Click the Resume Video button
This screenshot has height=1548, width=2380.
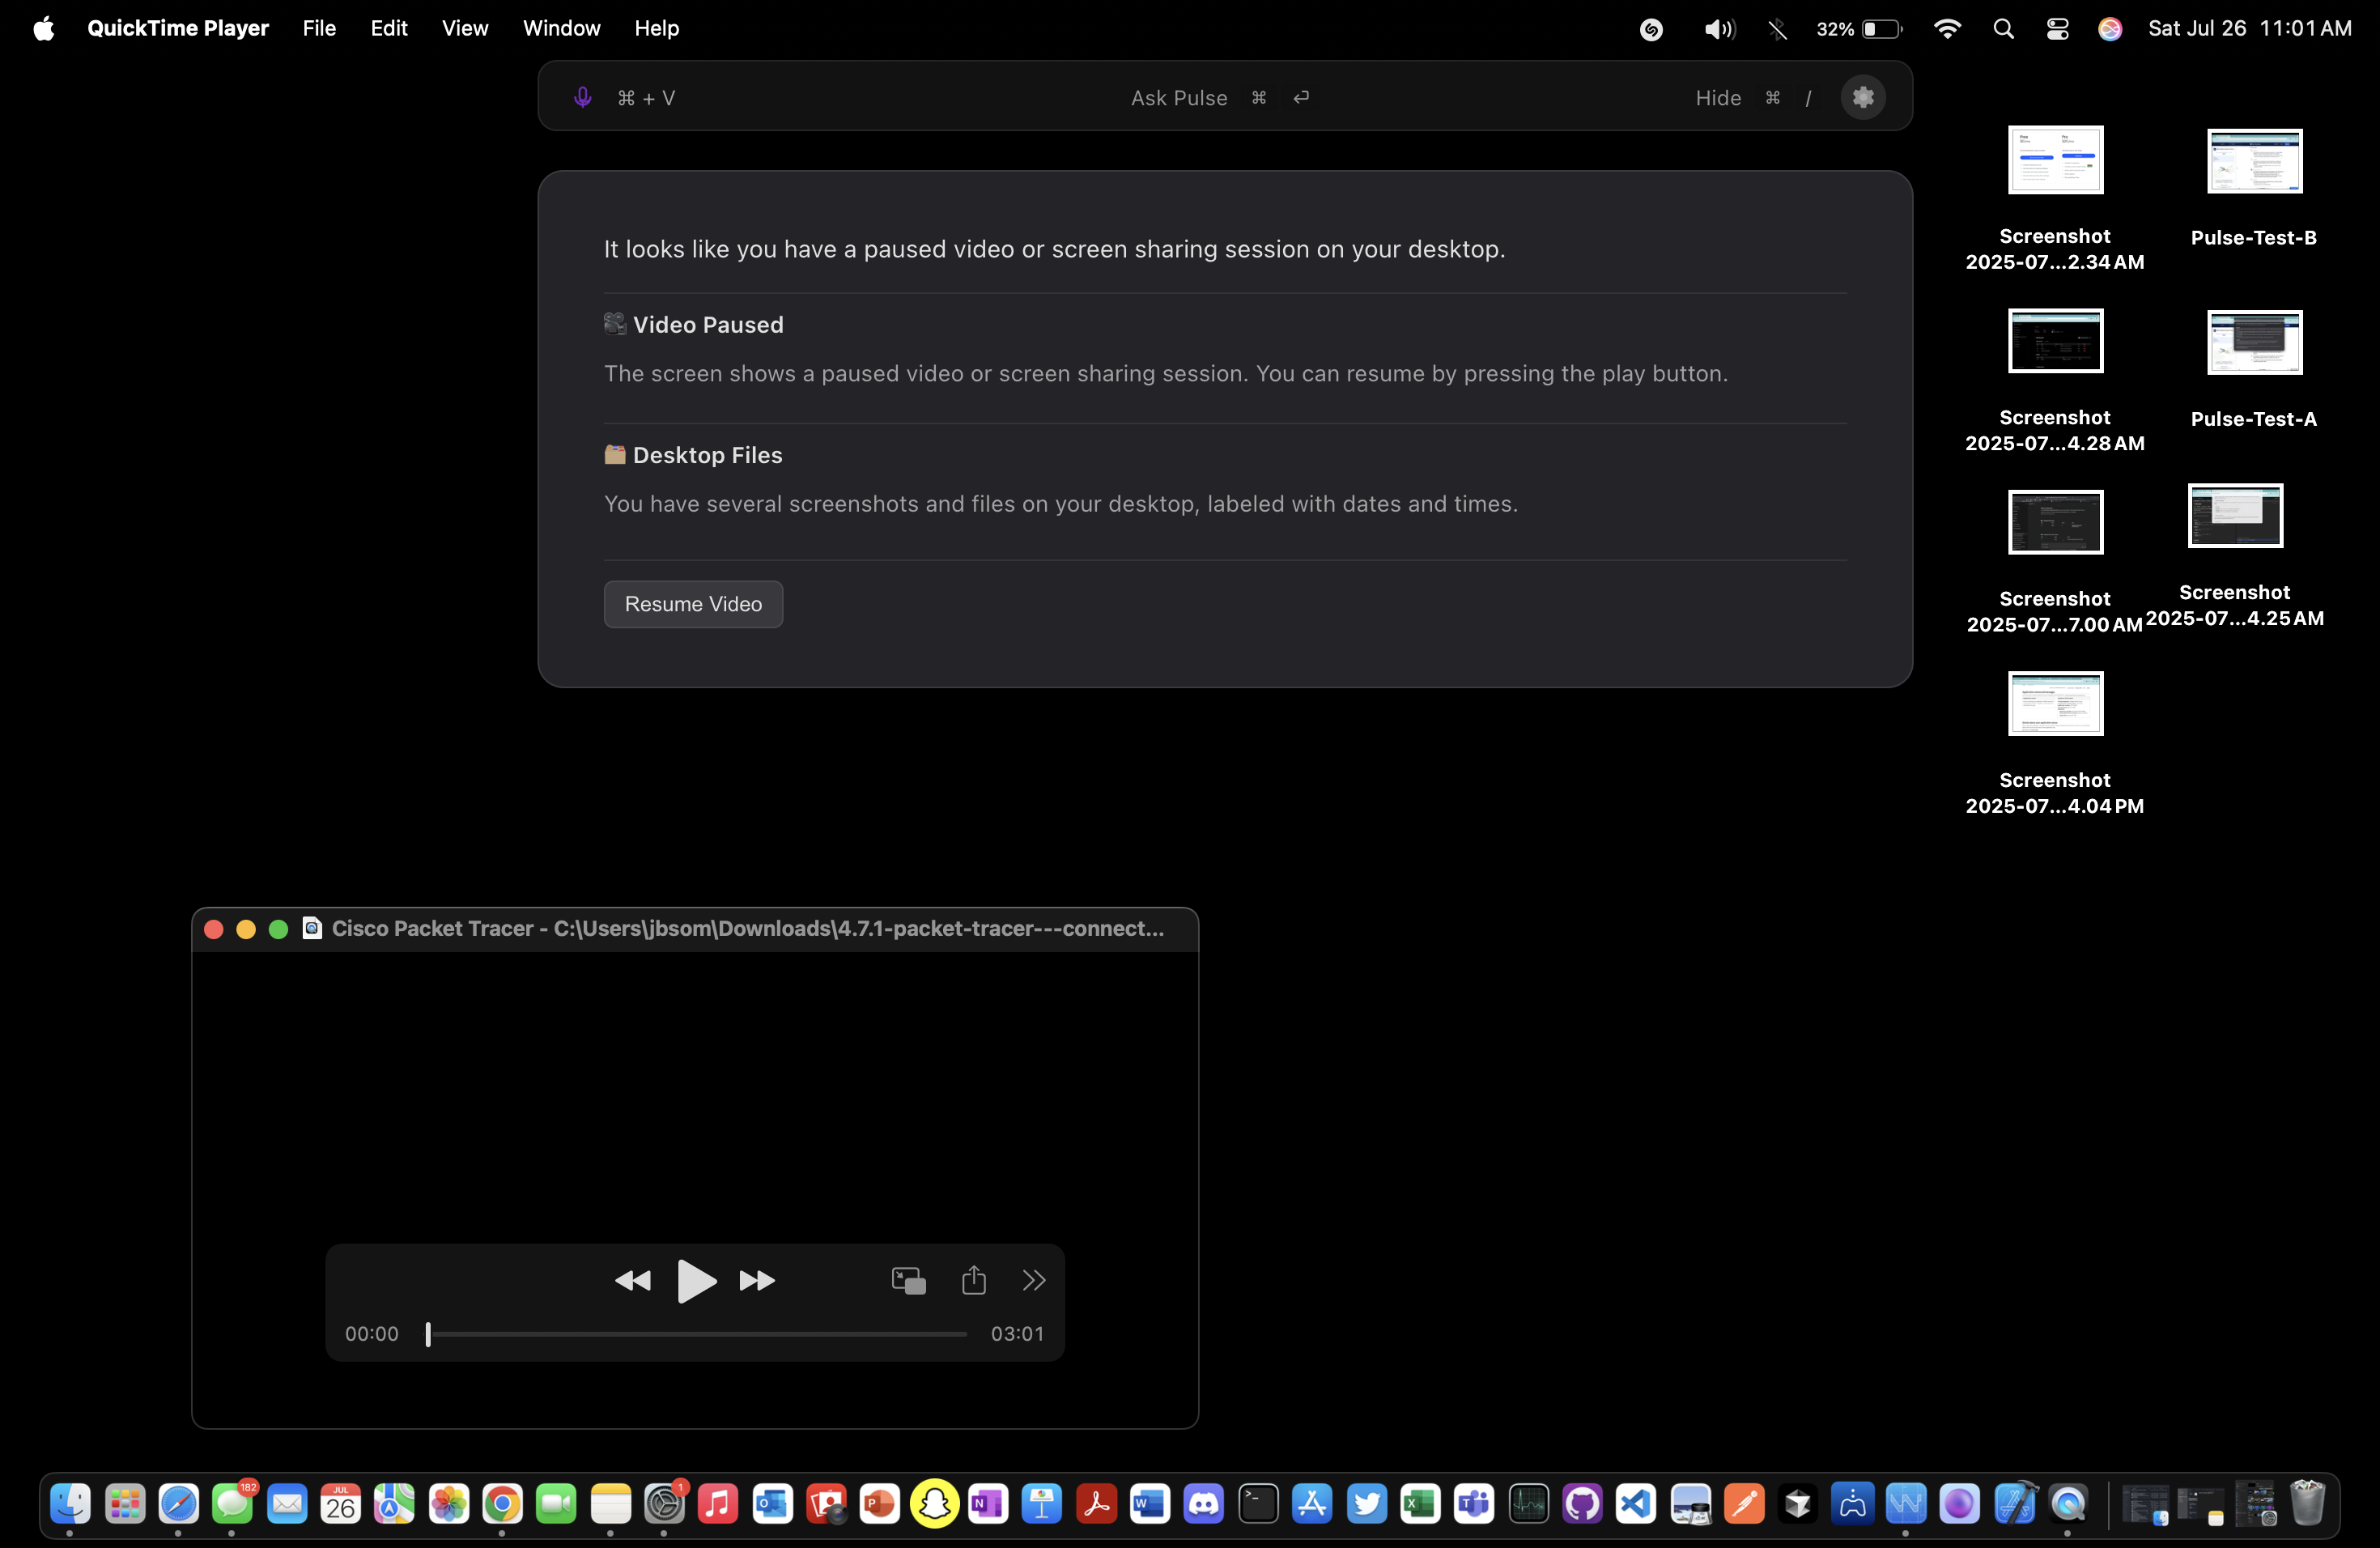(692, 604)
